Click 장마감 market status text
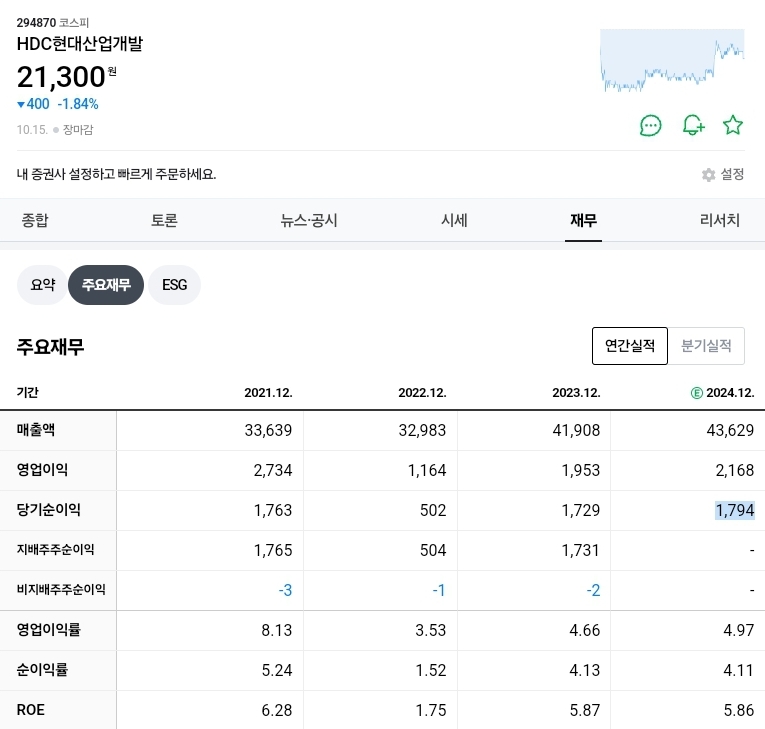This screenshot has height=729, width=765. coord(78,130)
